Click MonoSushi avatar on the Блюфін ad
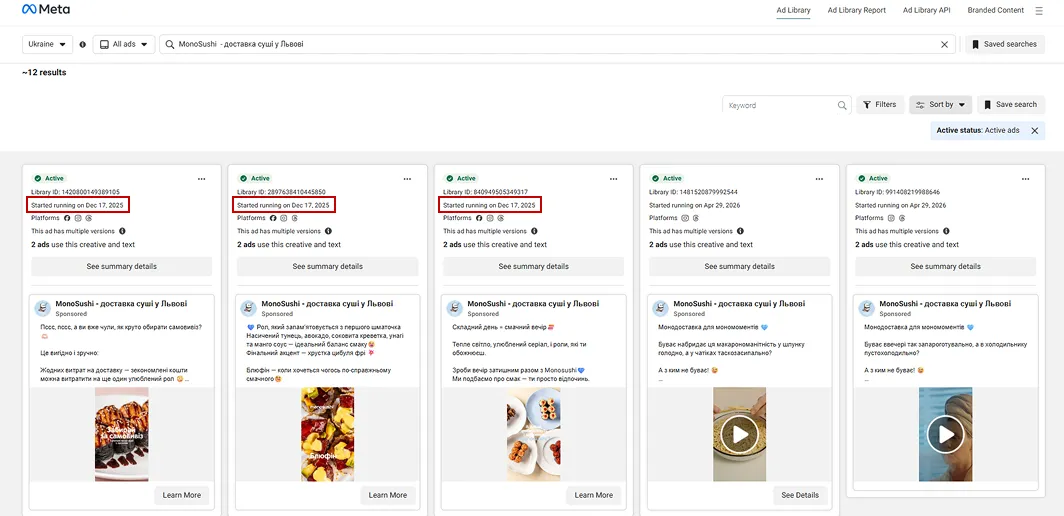This screenshot has height=516, width=1064. point(248,308)
